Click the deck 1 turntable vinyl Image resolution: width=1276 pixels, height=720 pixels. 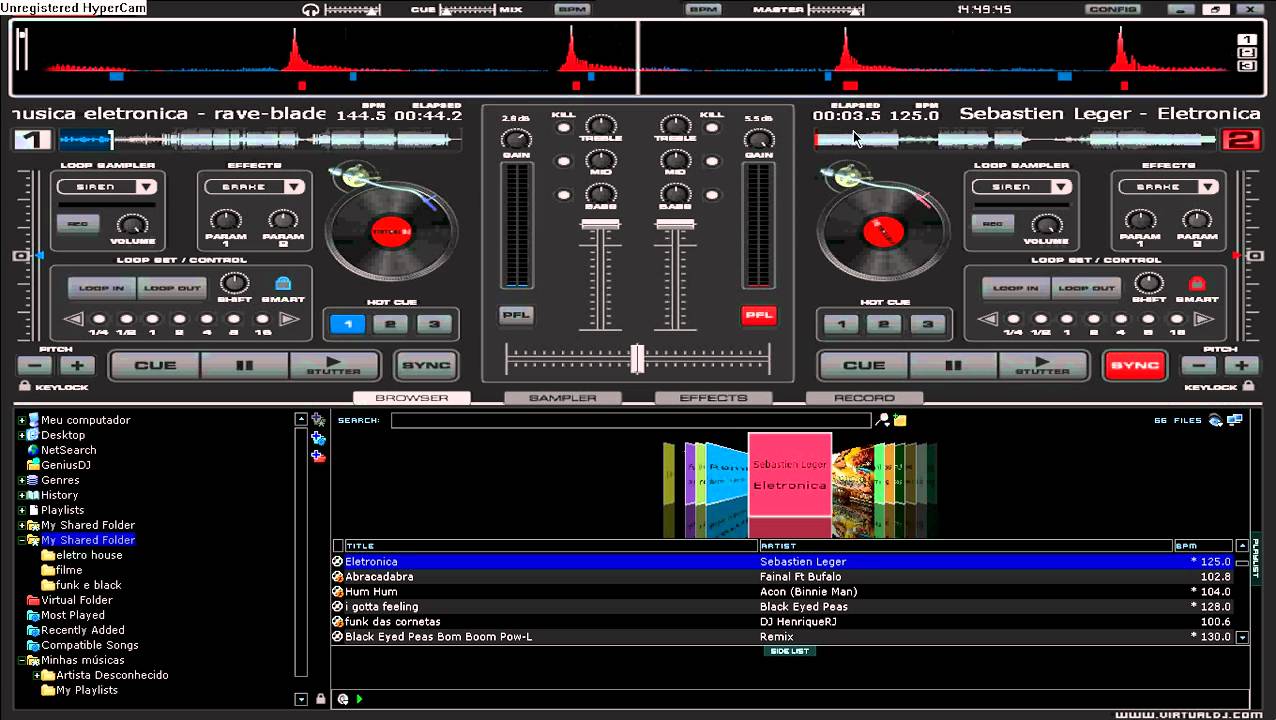(391, 231)
